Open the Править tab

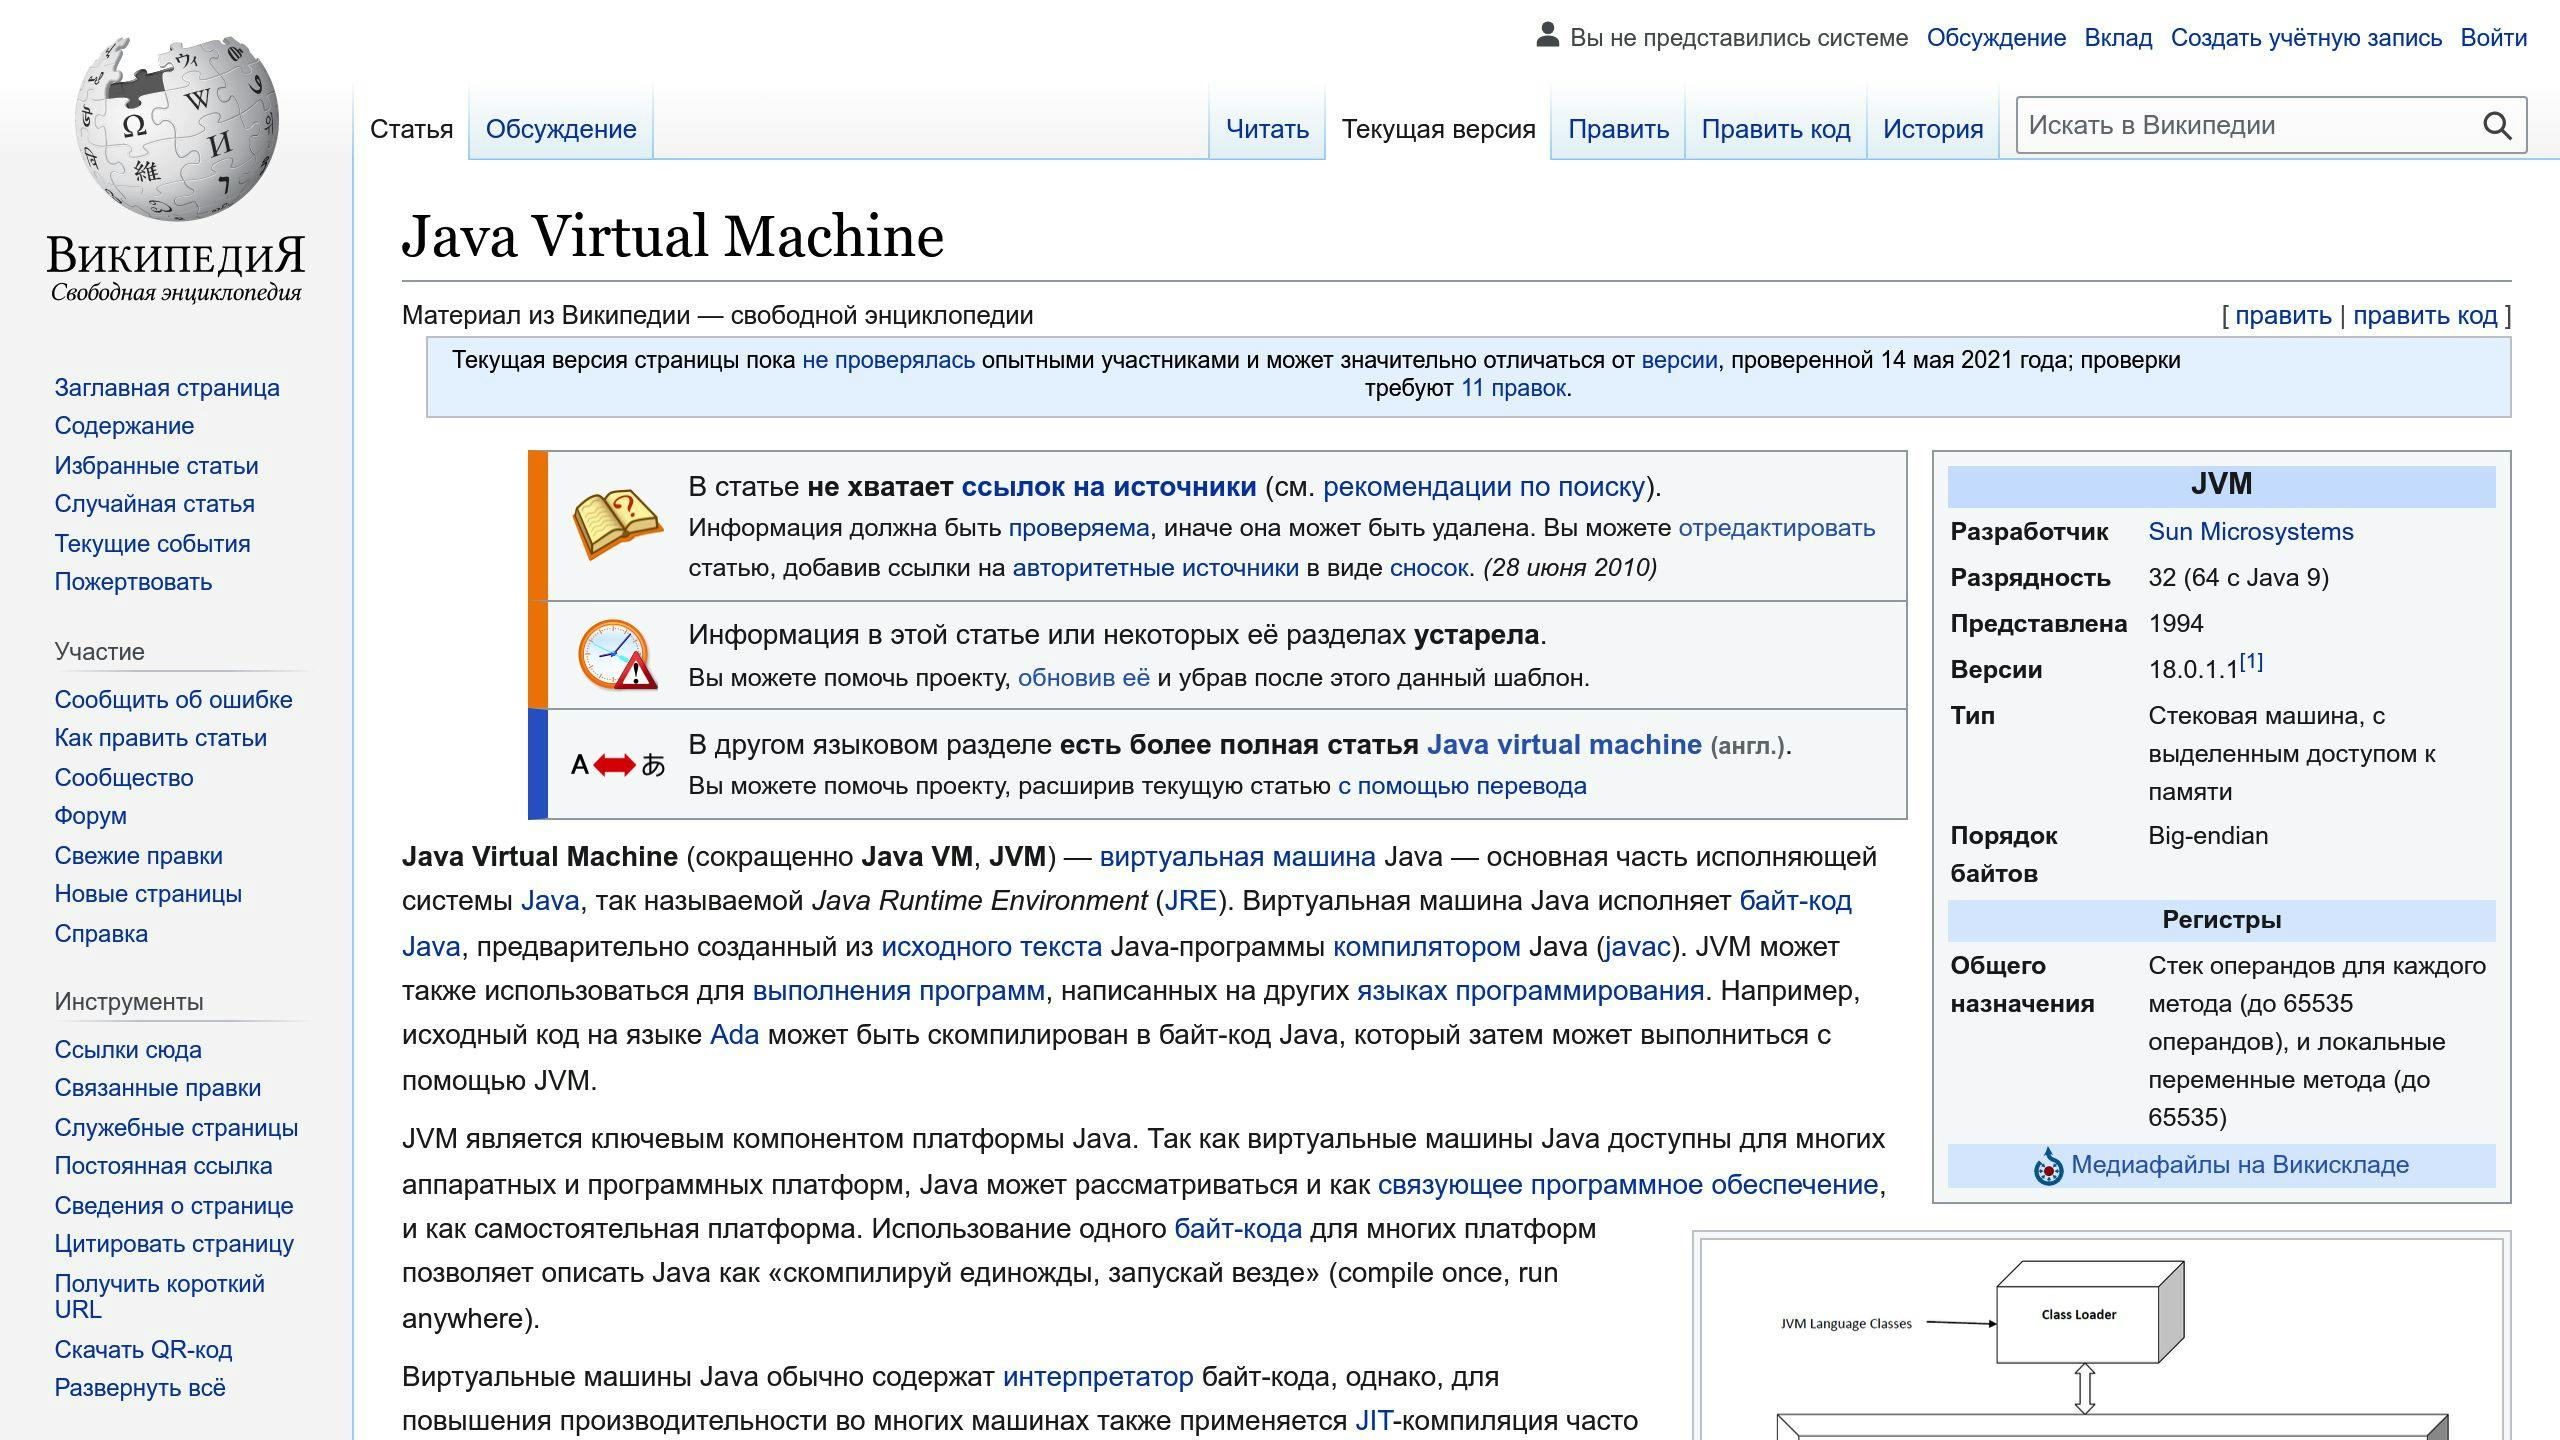coord(1618,129)
